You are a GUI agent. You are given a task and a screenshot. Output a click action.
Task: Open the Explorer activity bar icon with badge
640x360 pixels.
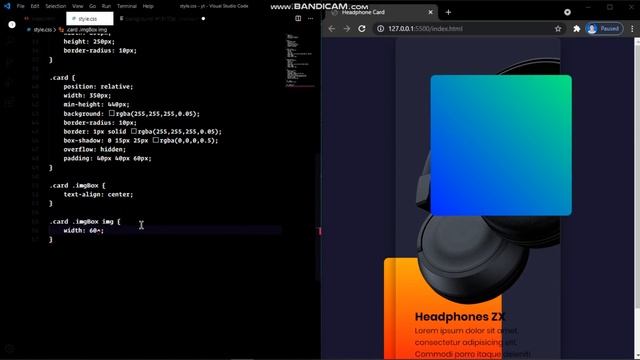[x=11, y=24]
